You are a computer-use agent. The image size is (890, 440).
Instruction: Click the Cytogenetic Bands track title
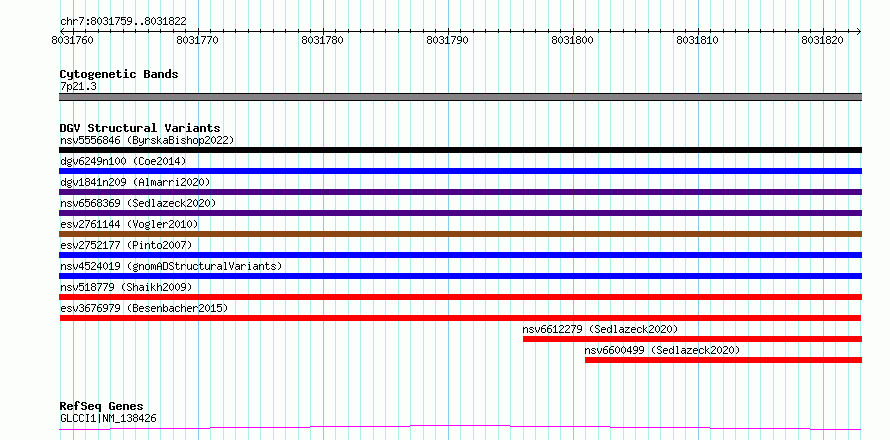click(119, 74)
